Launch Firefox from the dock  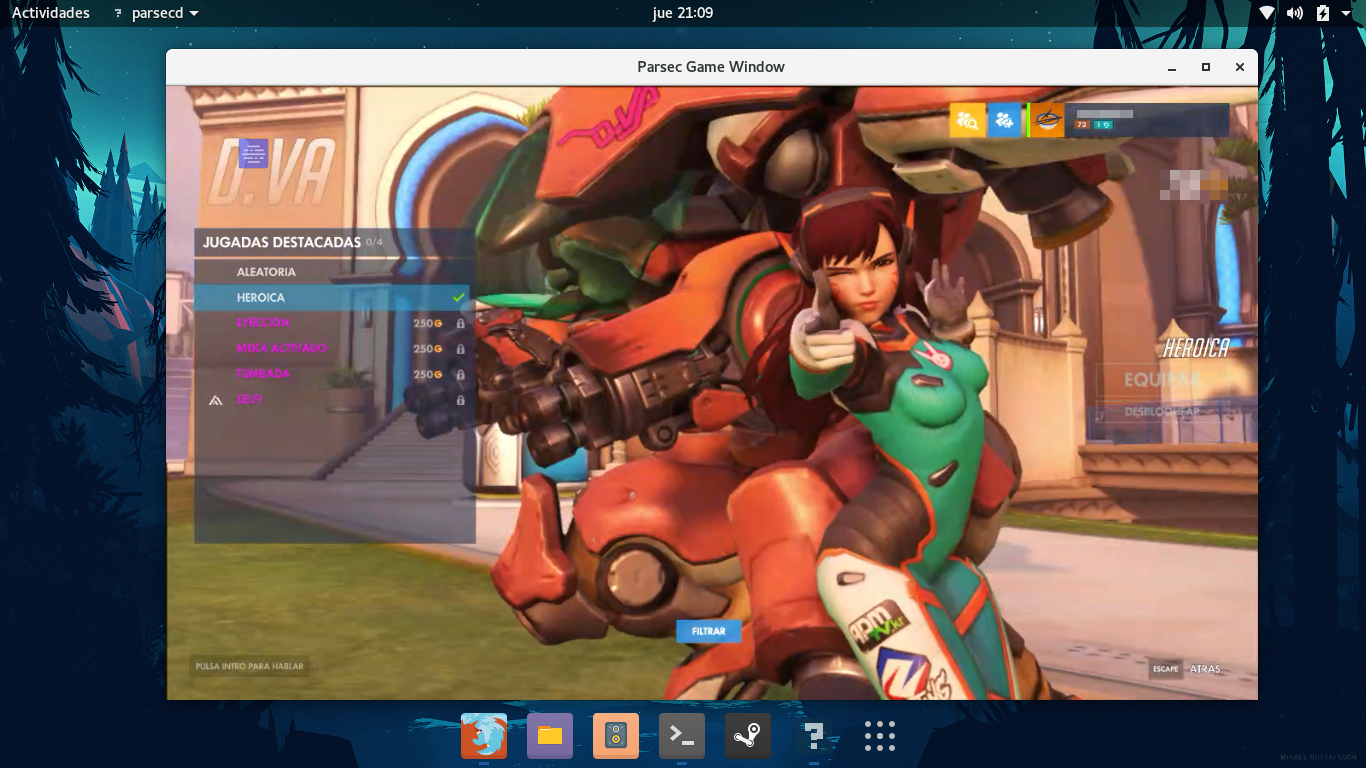pyautogui.click(x=484, y=736)
